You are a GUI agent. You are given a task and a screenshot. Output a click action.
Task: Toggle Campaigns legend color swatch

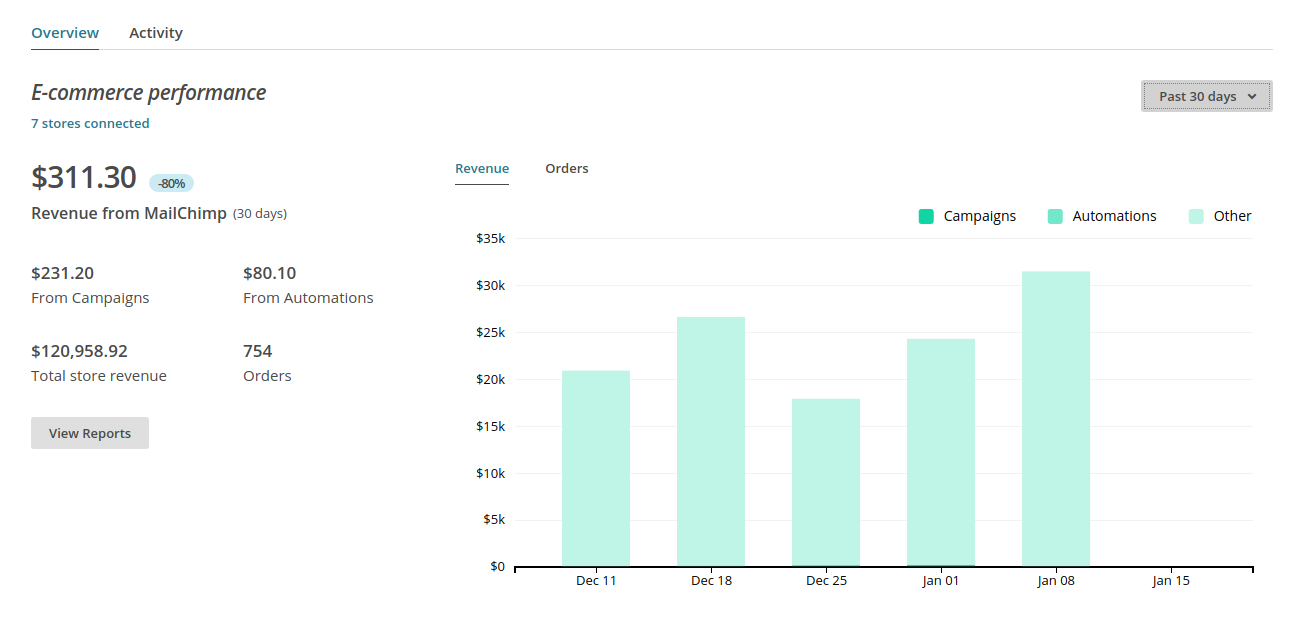(926, 216)
